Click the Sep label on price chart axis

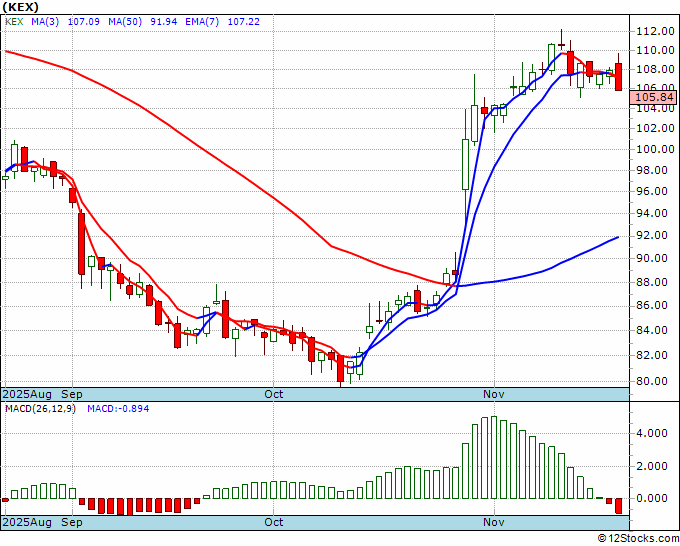coord(72,394)
